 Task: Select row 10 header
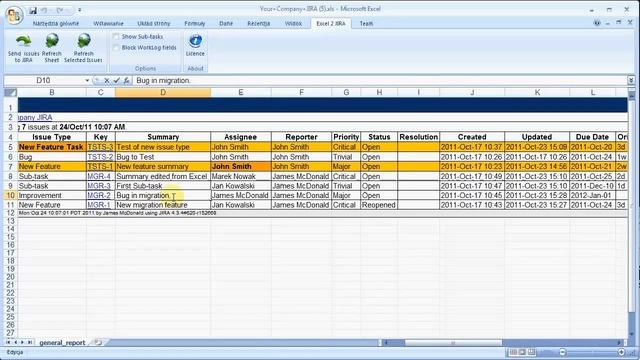[x=11, y=196]
